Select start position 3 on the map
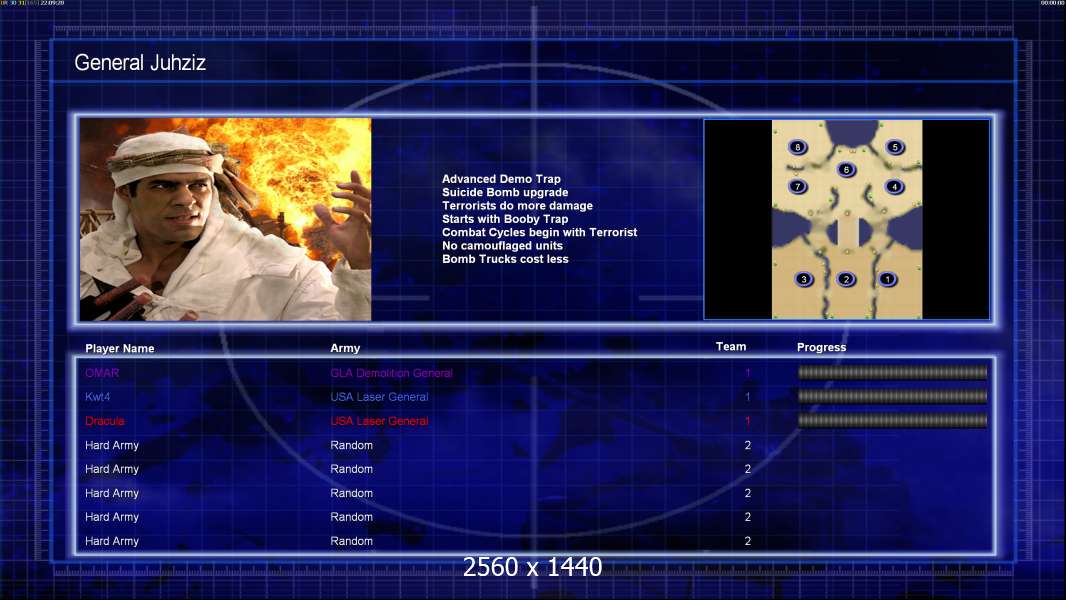Screen dimensions: 1066x600 coord(804,279)
